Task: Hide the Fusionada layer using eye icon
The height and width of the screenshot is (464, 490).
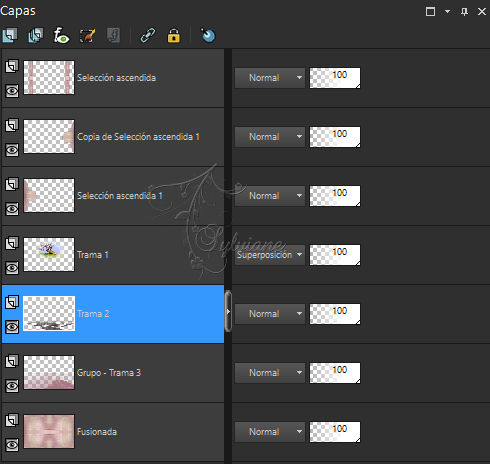Action: [12, 445]
